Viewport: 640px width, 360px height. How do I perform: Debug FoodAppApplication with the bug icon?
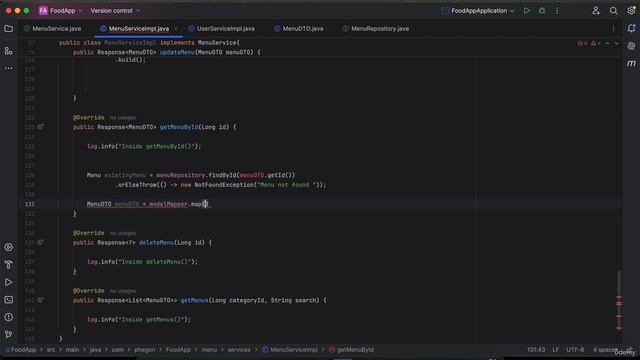542,11
